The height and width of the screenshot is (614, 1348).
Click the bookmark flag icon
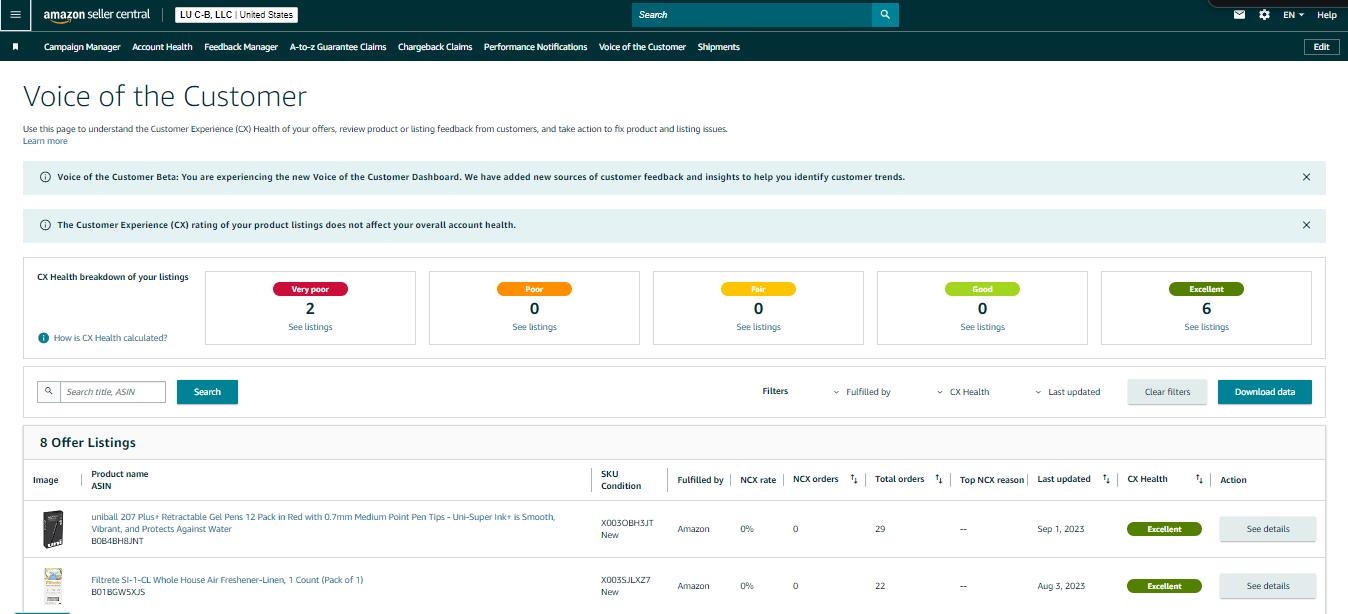coord(15,47)
